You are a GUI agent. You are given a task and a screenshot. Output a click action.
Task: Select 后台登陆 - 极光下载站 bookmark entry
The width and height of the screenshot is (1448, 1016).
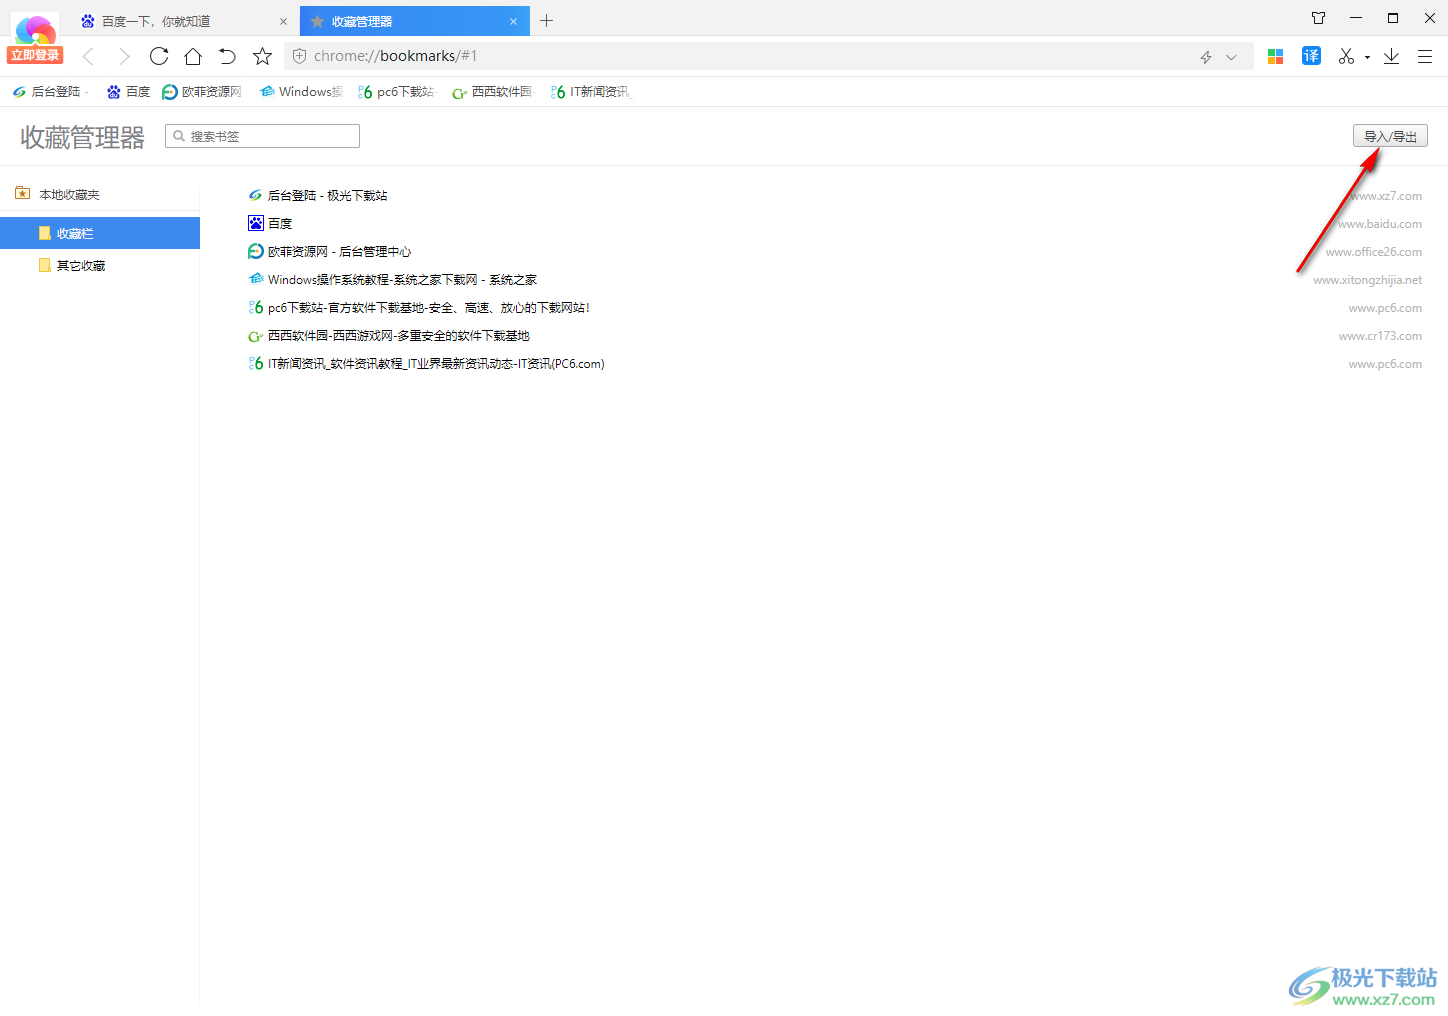pyautogui.click(x=327, y=196)
